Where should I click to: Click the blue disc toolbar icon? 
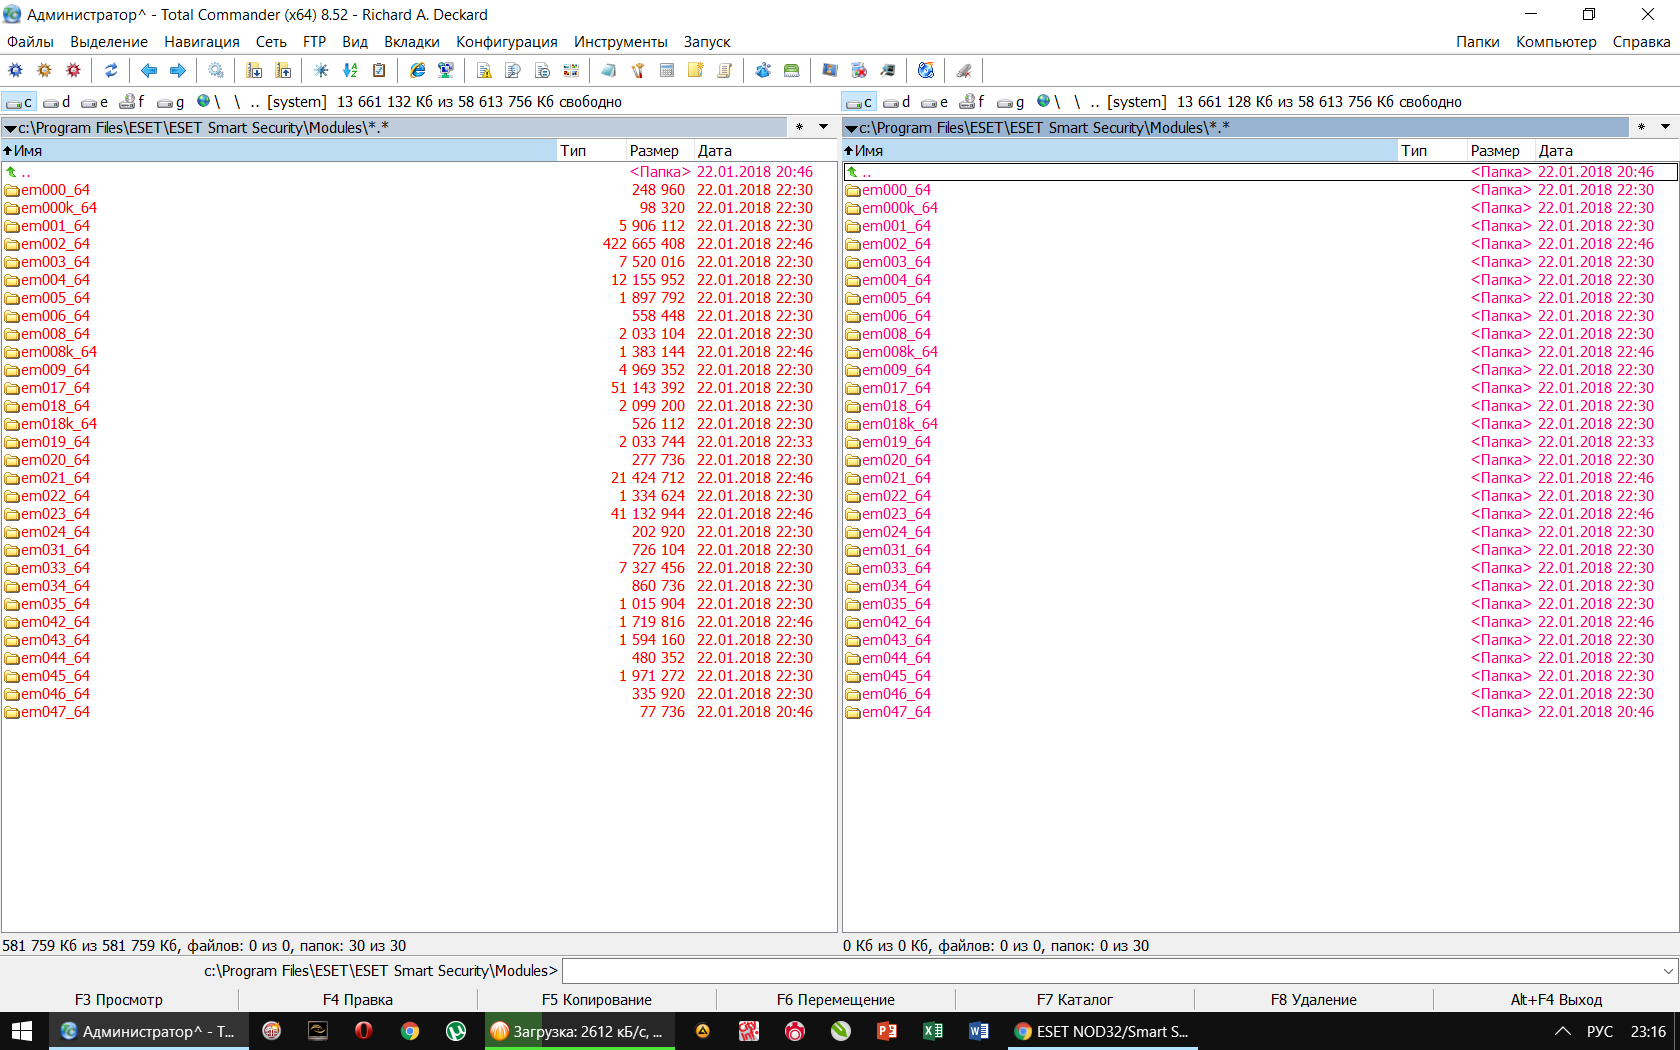coord(926,70)
